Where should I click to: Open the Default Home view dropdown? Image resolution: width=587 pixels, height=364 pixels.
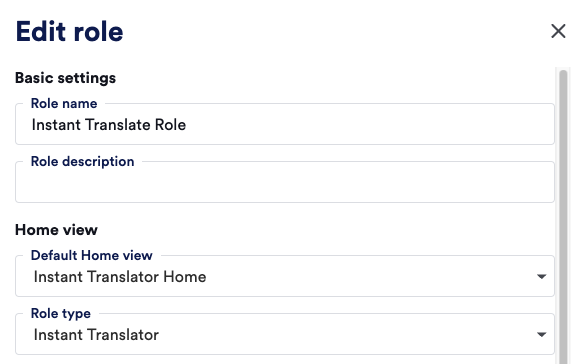285,276
